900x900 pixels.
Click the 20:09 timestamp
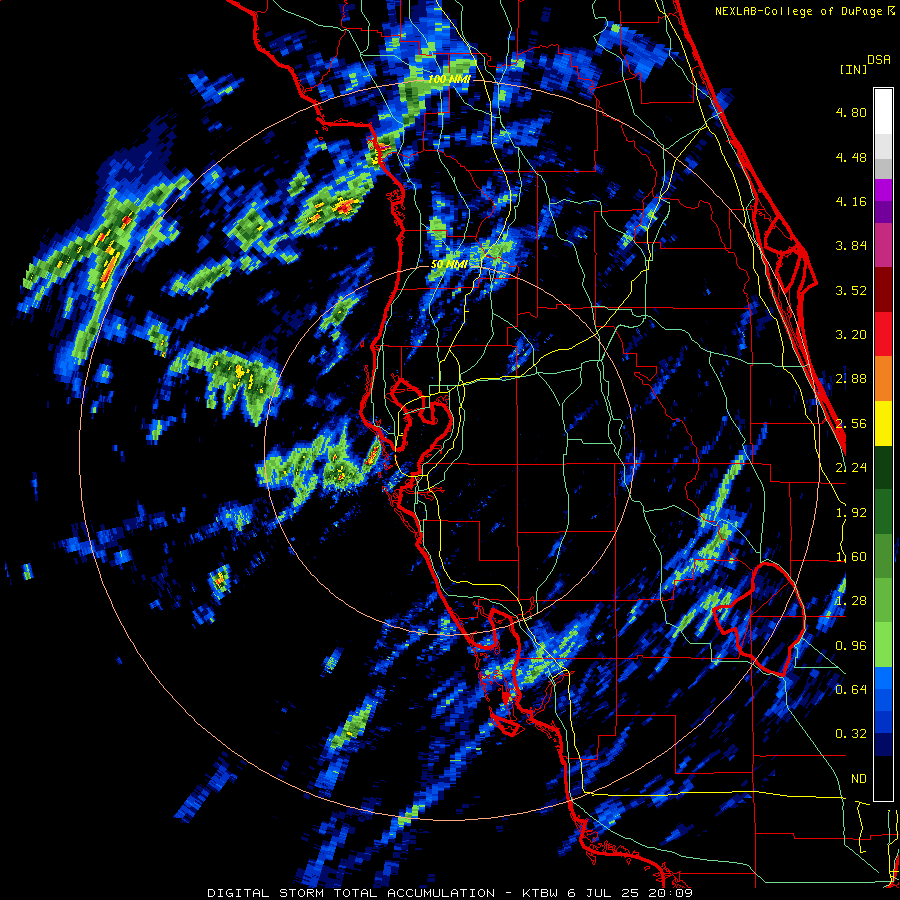click(x=672, y=893)
